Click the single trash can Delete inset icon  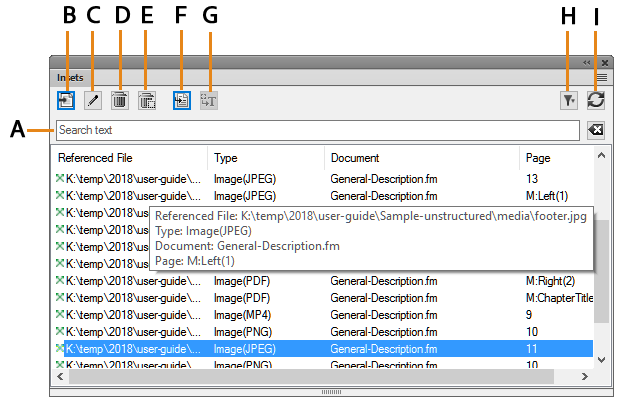(x=119, y=100)
